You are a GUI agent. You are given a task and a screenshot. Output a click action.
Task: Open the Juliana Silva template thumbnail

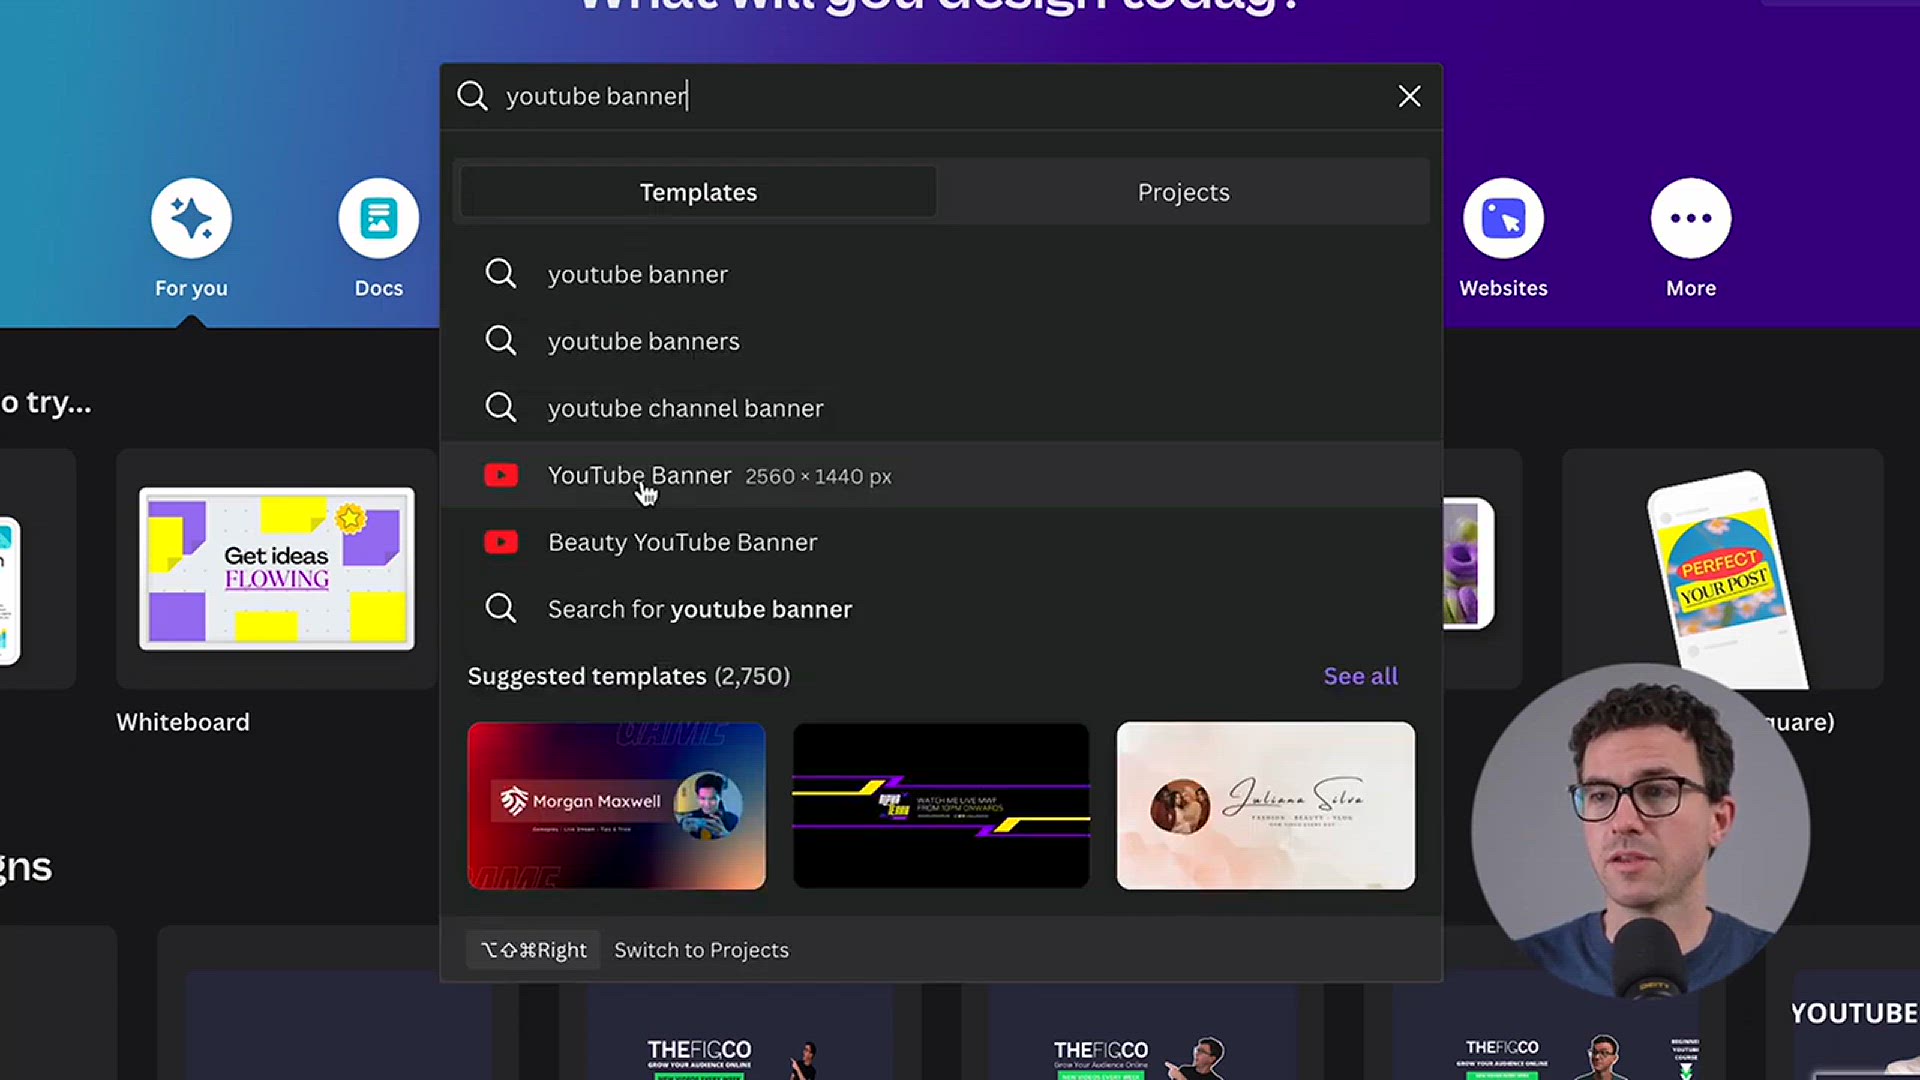(x=1265, y=806)
